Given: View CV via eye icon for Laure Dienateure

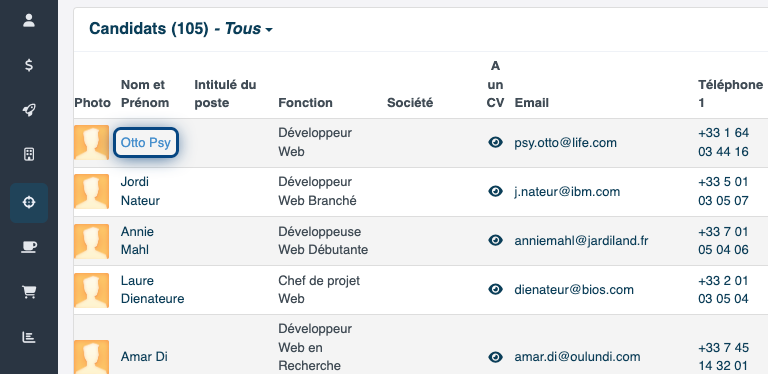Looking at the screenshot, I should click(x=496, y=289).
